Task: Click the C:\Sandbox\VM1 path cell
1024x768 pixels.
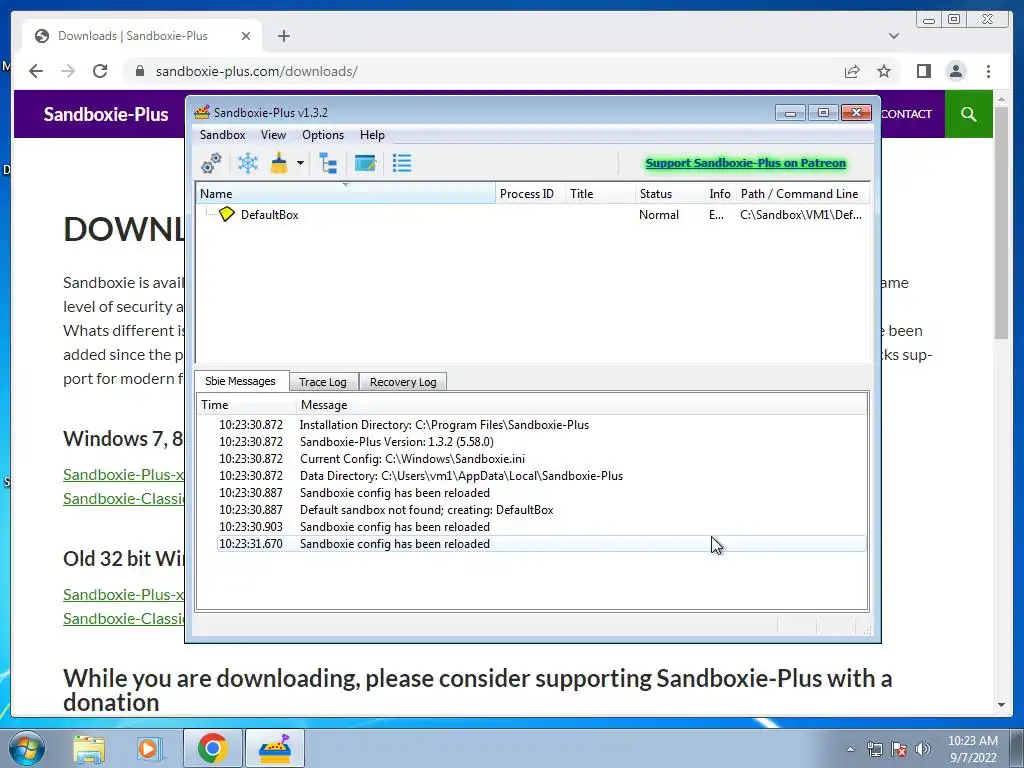Action: pos(801,215)
